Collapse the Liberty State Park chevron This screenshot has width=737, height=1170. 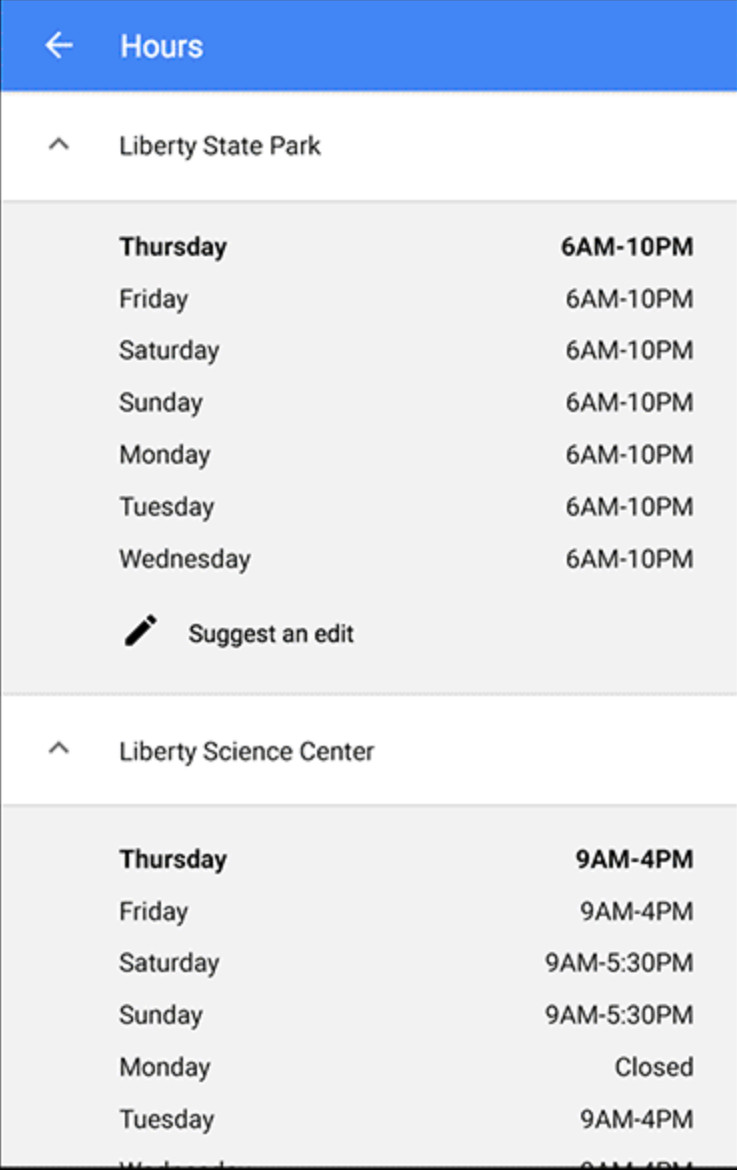click(59, 146)
